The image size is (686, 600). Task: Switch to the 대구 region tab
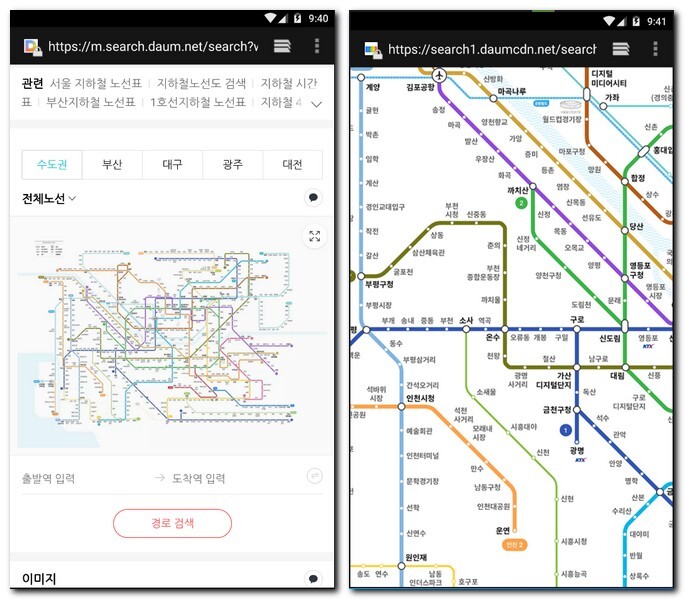click(x=172, y=165)
